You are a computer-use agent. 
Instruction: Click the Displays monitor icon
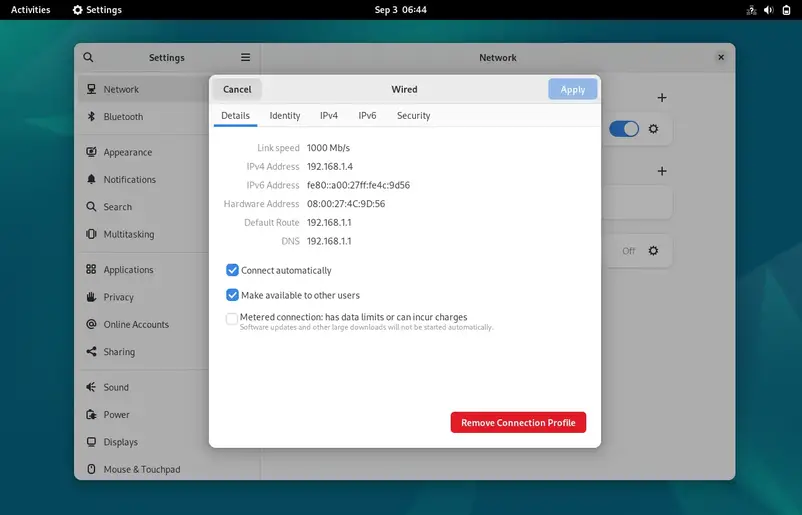tap(91, 442)
